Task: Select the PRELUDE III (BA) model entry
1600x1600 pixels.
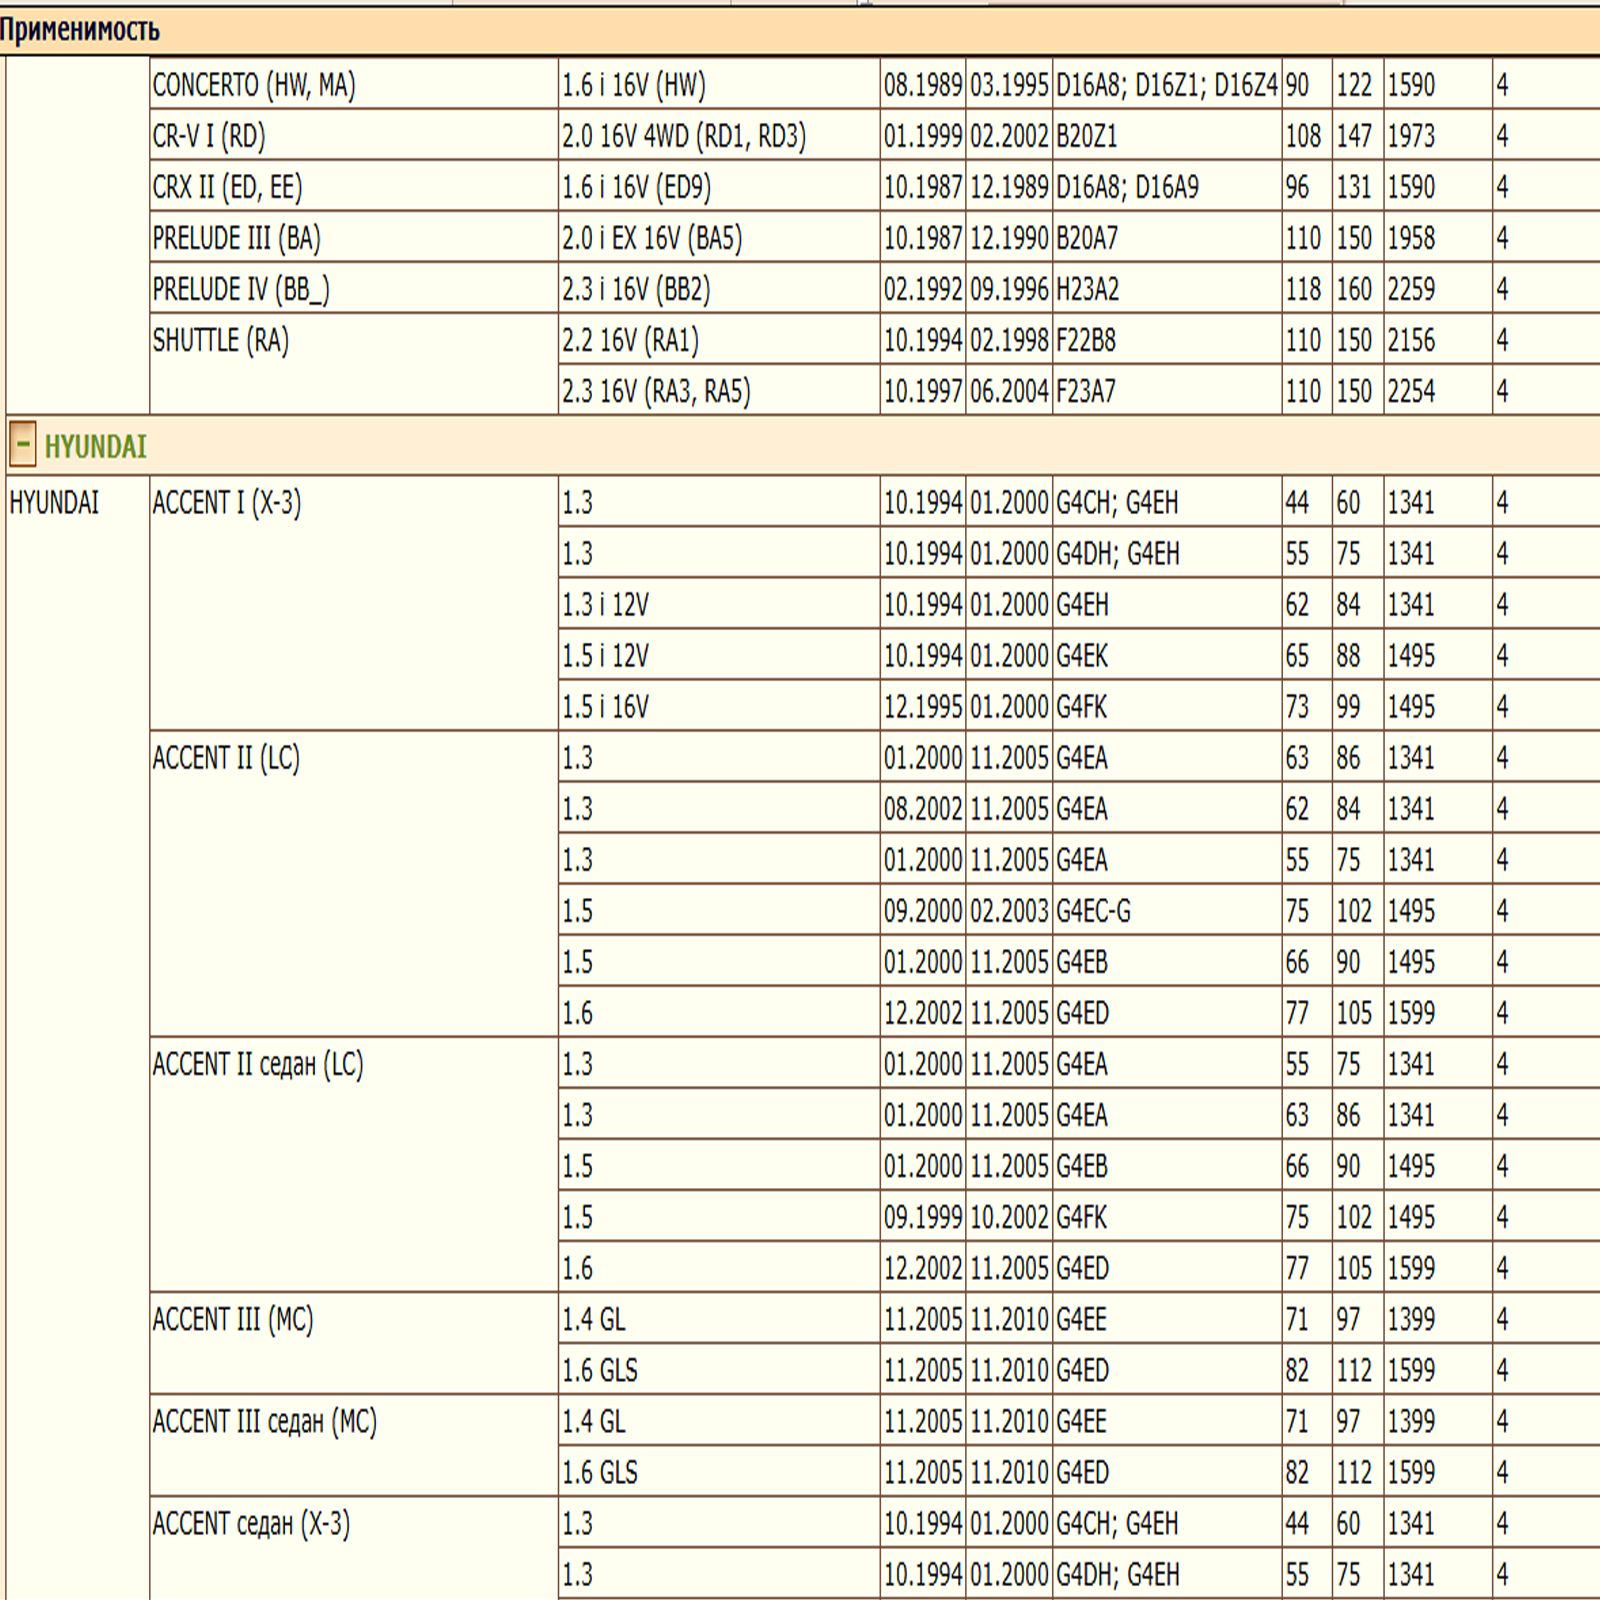Action: click(x=237, y=239)
